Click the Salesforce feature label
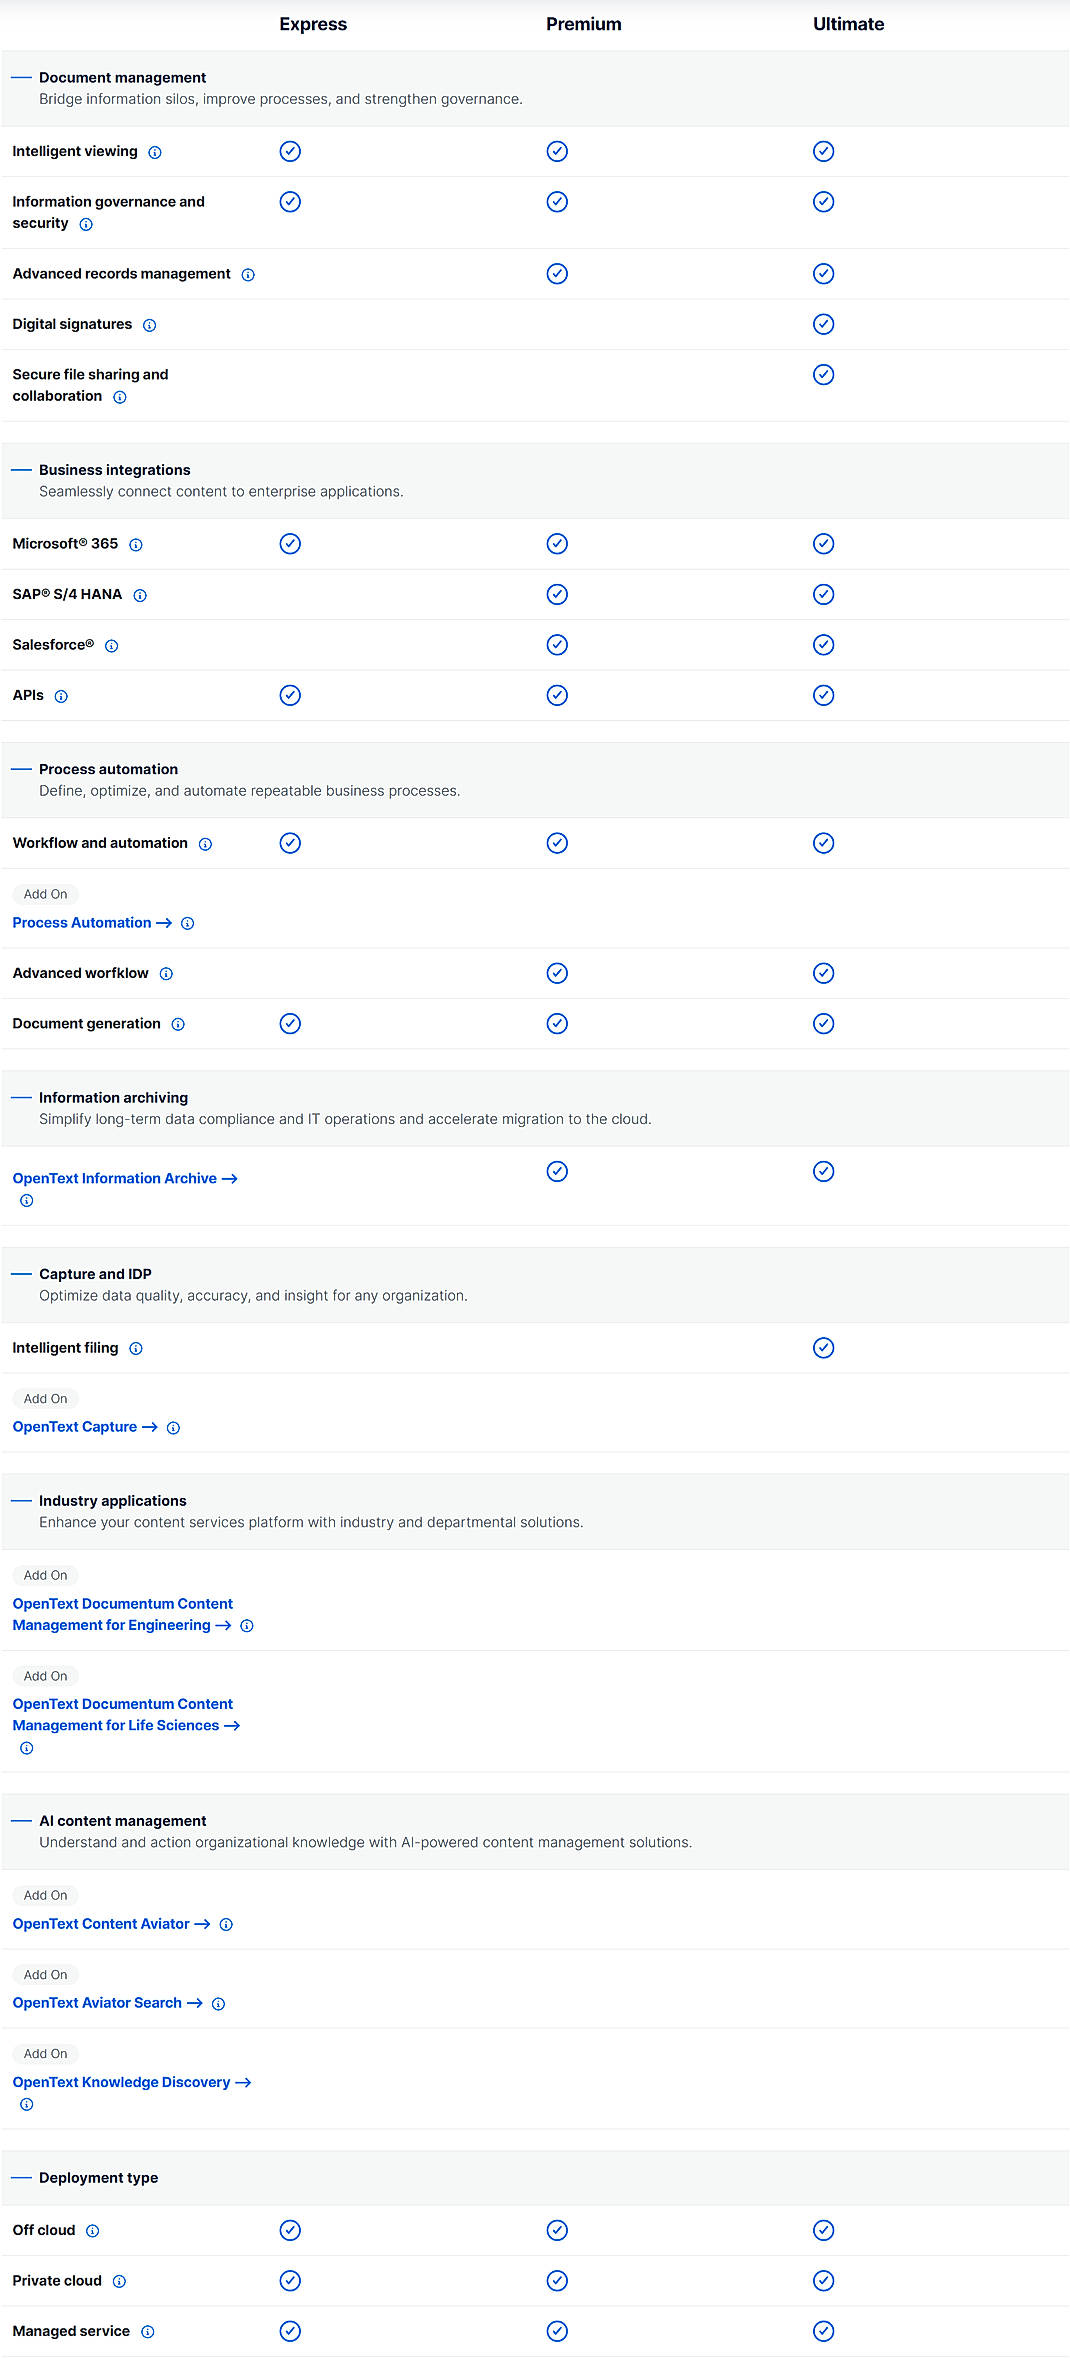Viewport: 1070px width, 2358px height. tap(53, 645)
